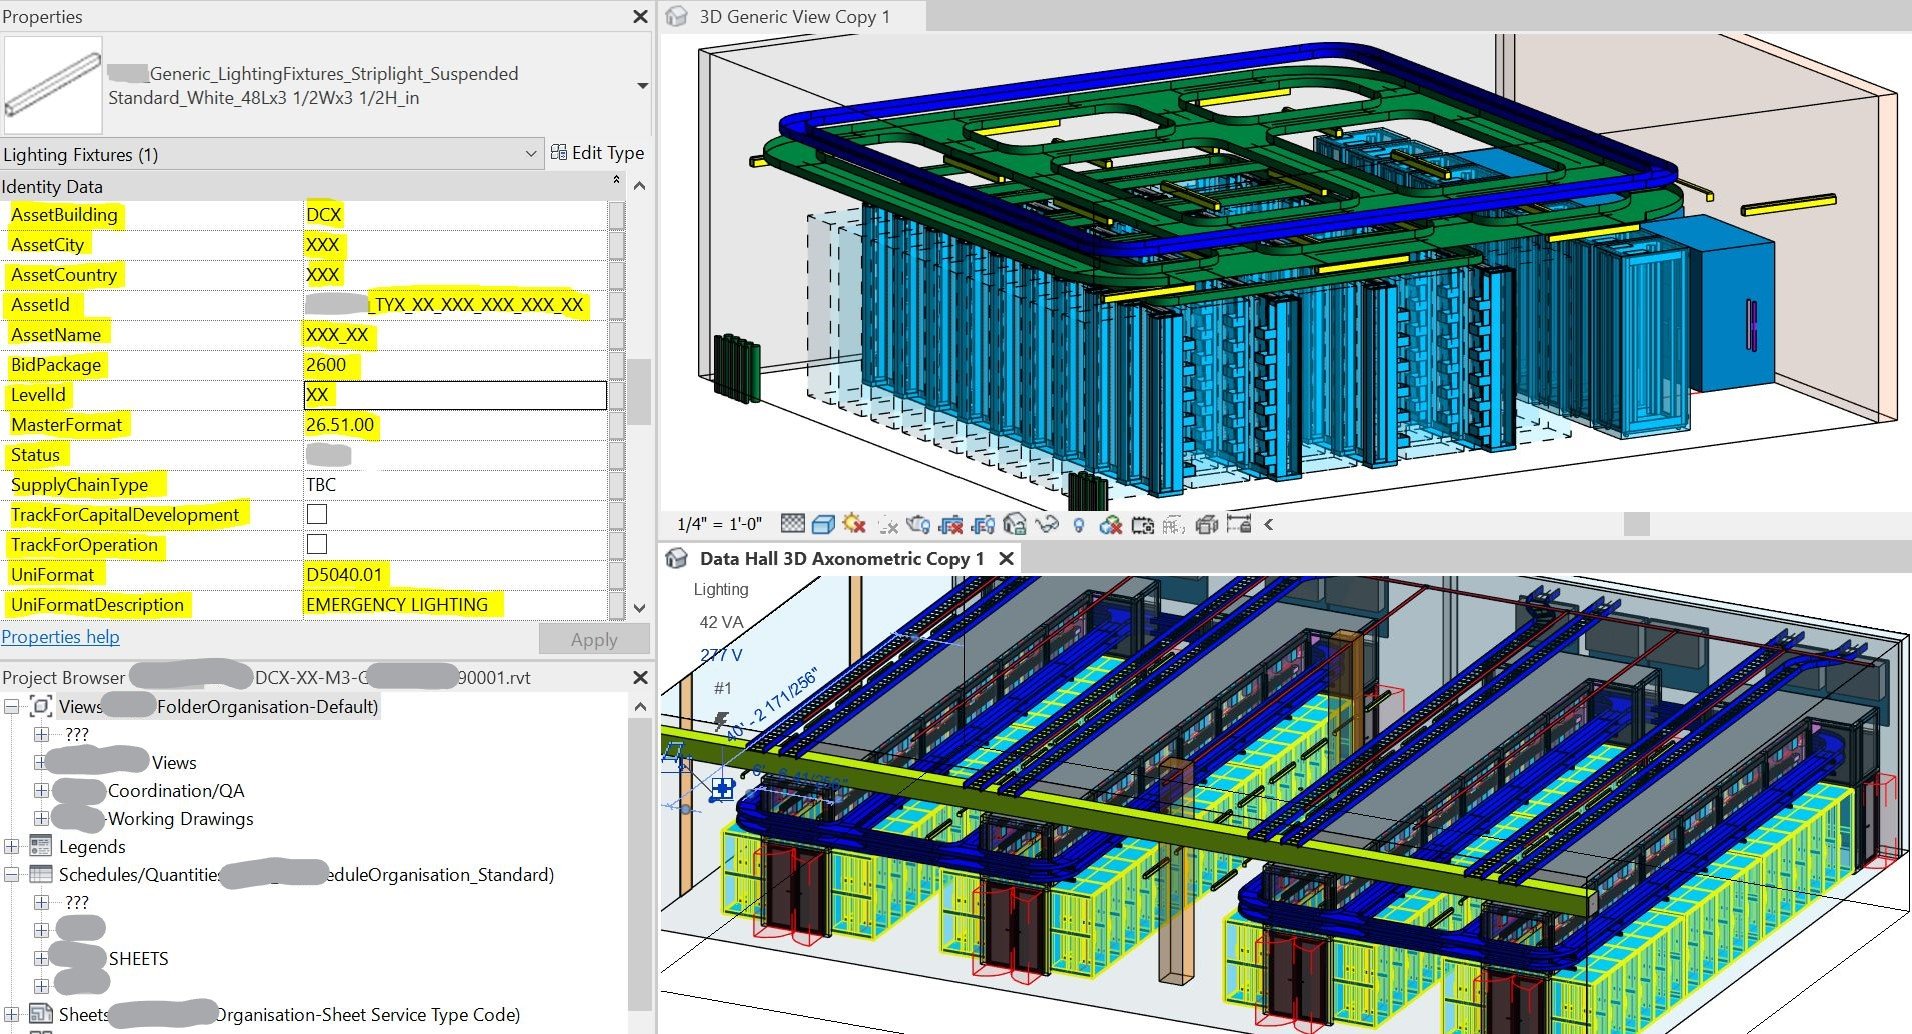The image size is (1912, 1034).
Task: Toggle the Shadows off icon
Action: tap(887, 523)
